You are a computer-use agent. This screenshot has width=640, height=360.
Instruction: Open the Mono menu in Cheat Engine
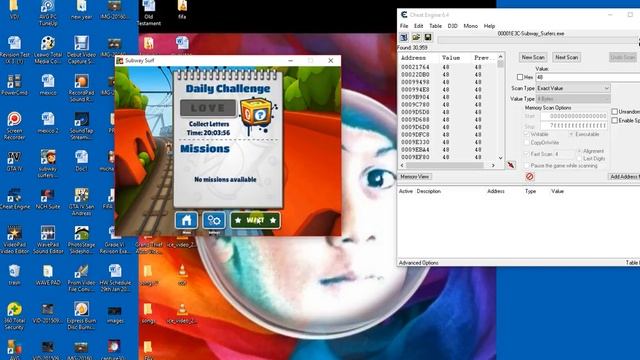point(471,26)
